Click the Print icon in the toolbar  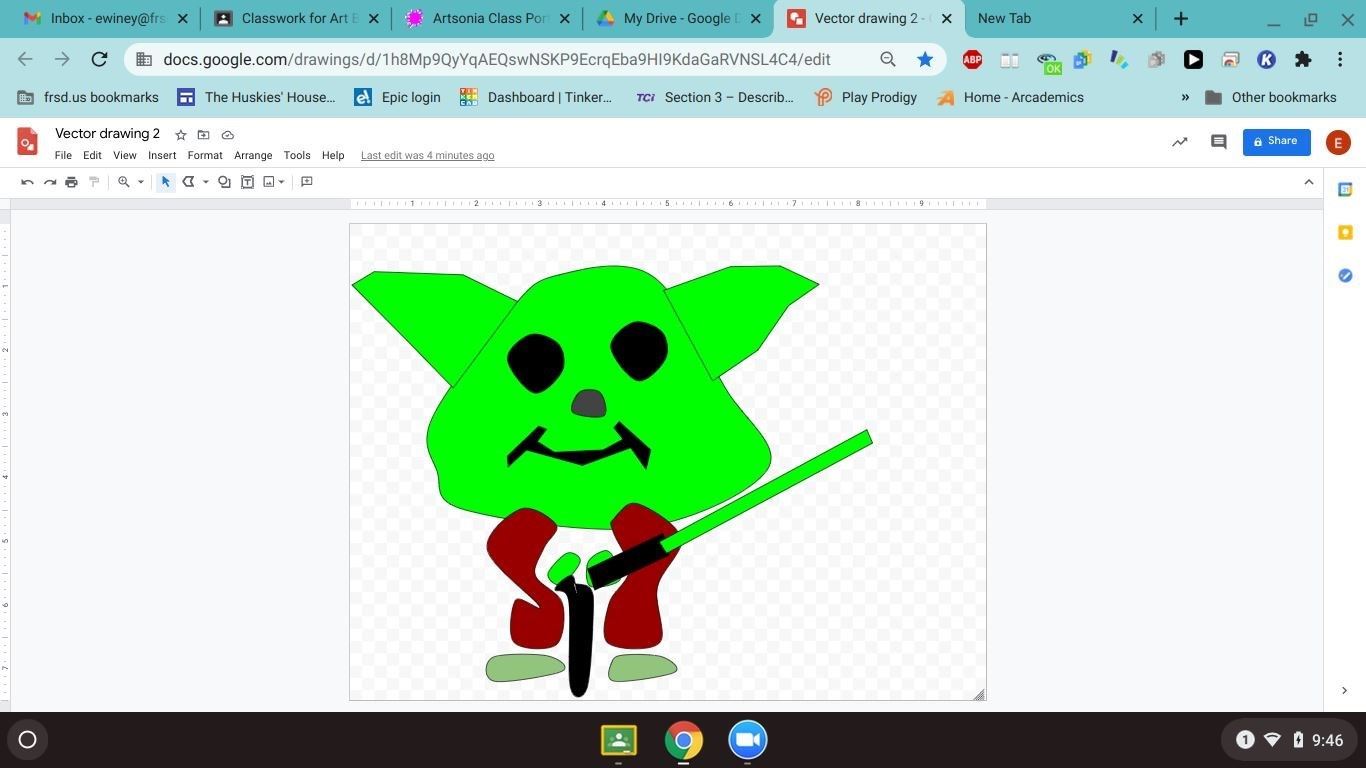(x=71, y=182)
